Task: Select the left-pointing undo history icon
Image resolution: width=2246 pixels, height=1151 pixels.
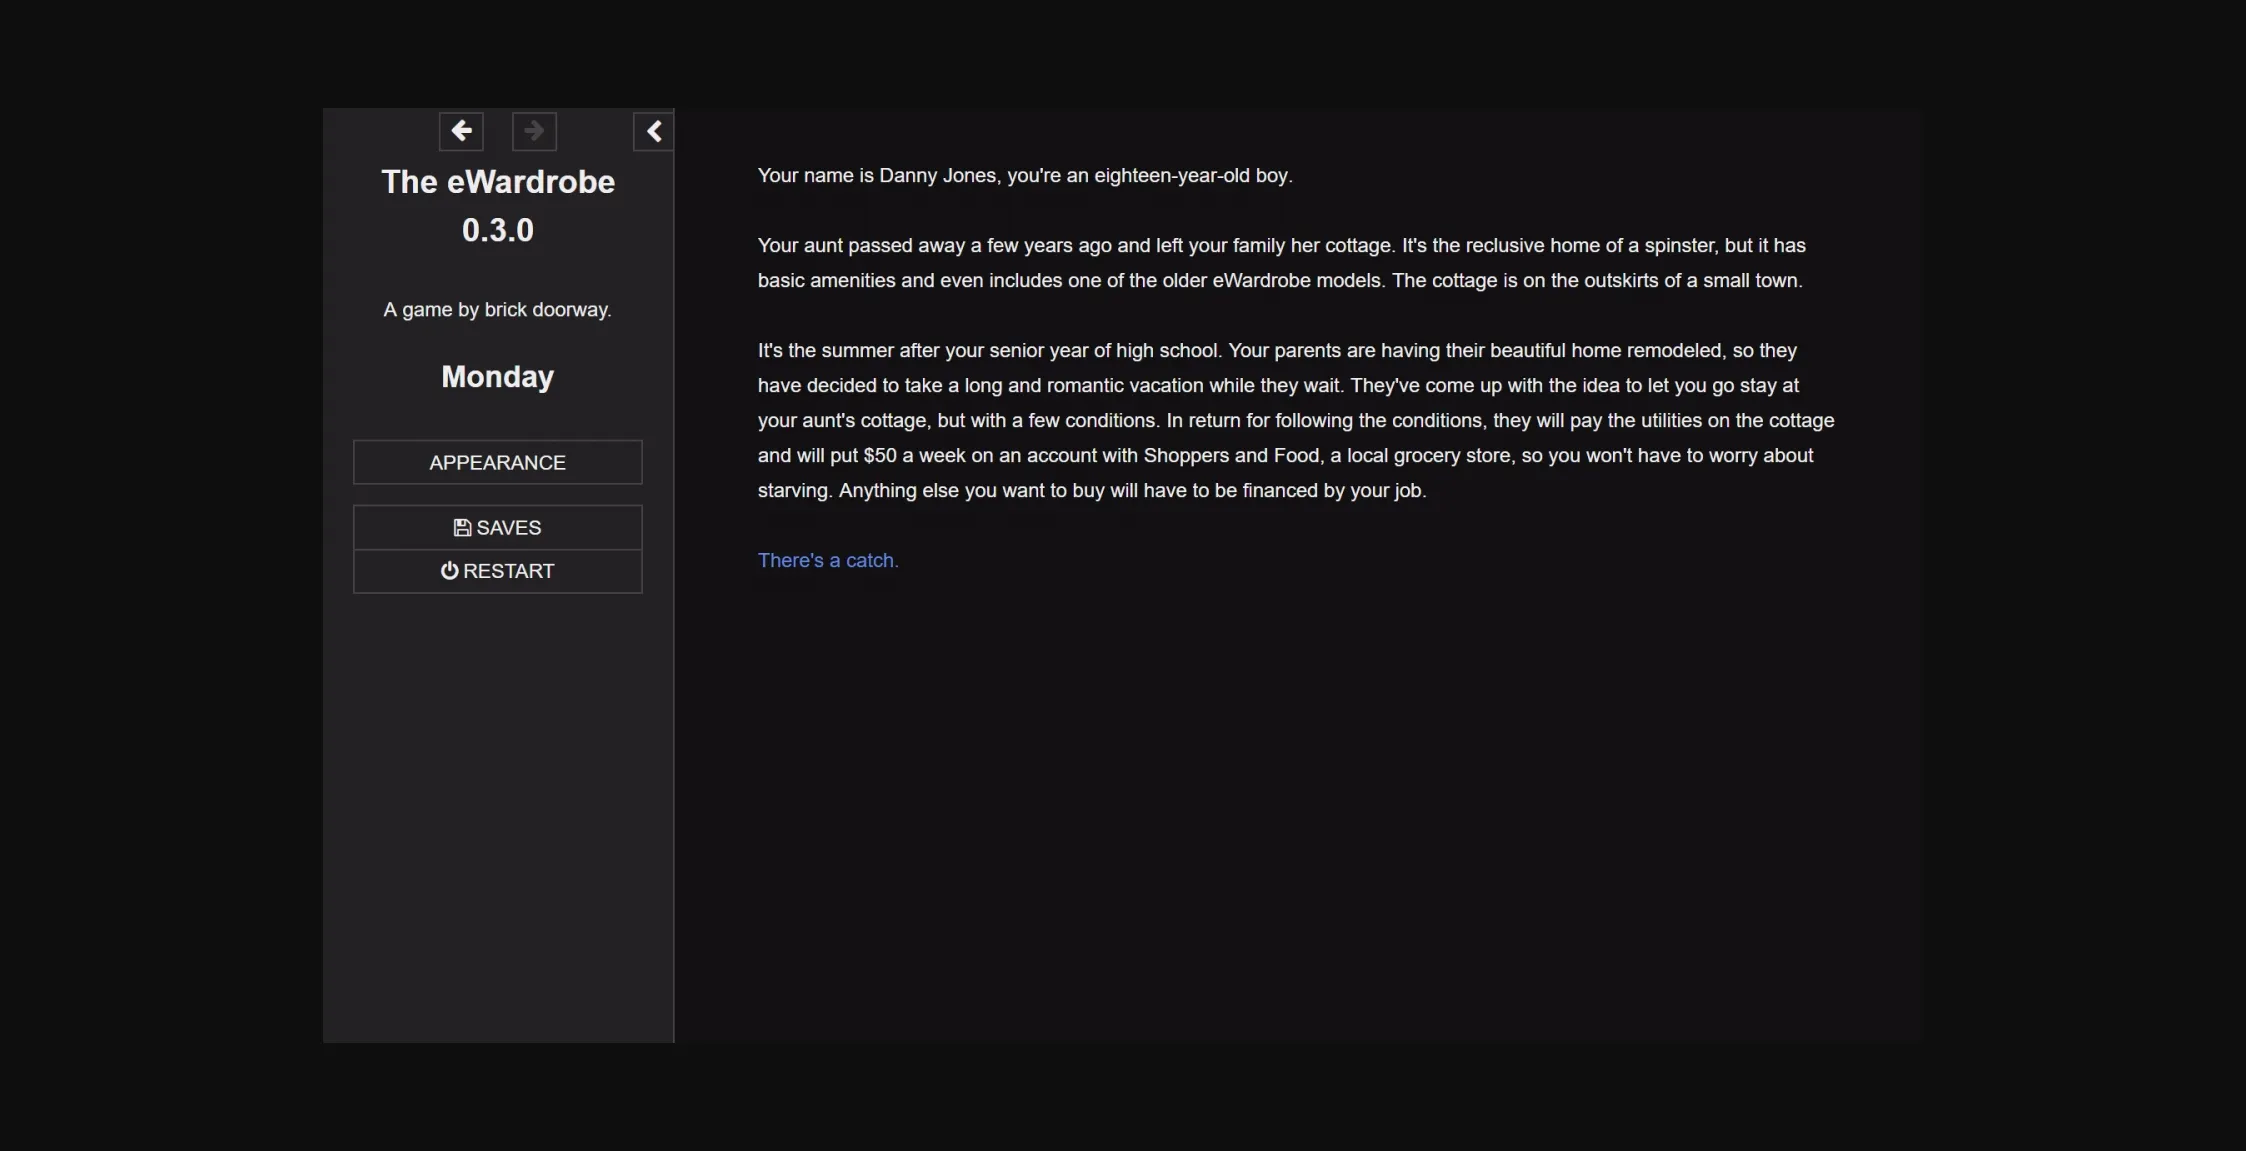Action: click(x=461, y=131)
